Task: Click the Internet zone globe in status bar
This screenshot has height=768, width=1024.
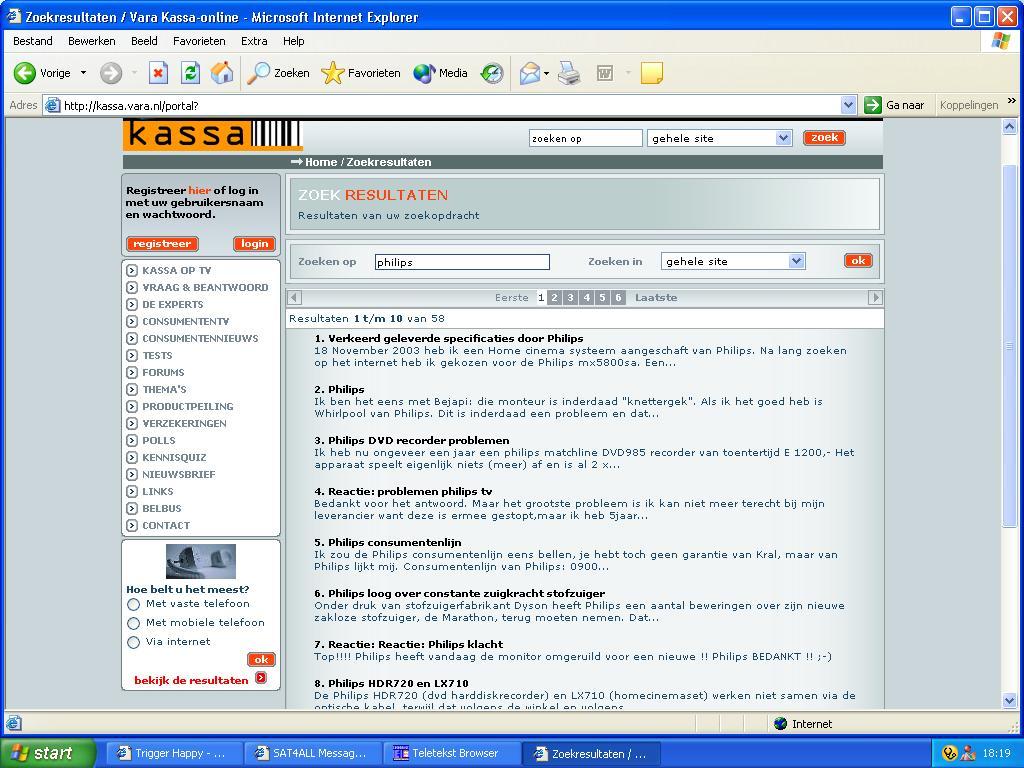Action: click(x=780, y=724)
